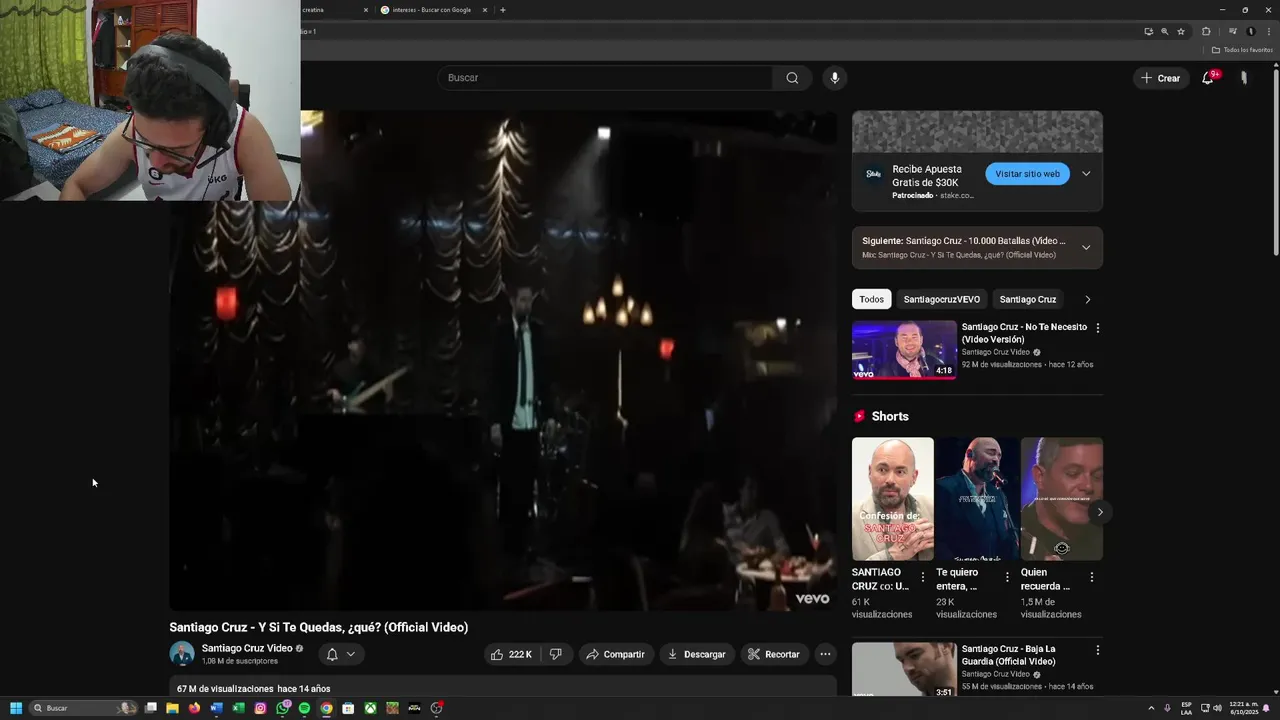The width and height of the screenshot is (1280, 720).
Task: Click the Crear button
Action: click(1161, 78)
